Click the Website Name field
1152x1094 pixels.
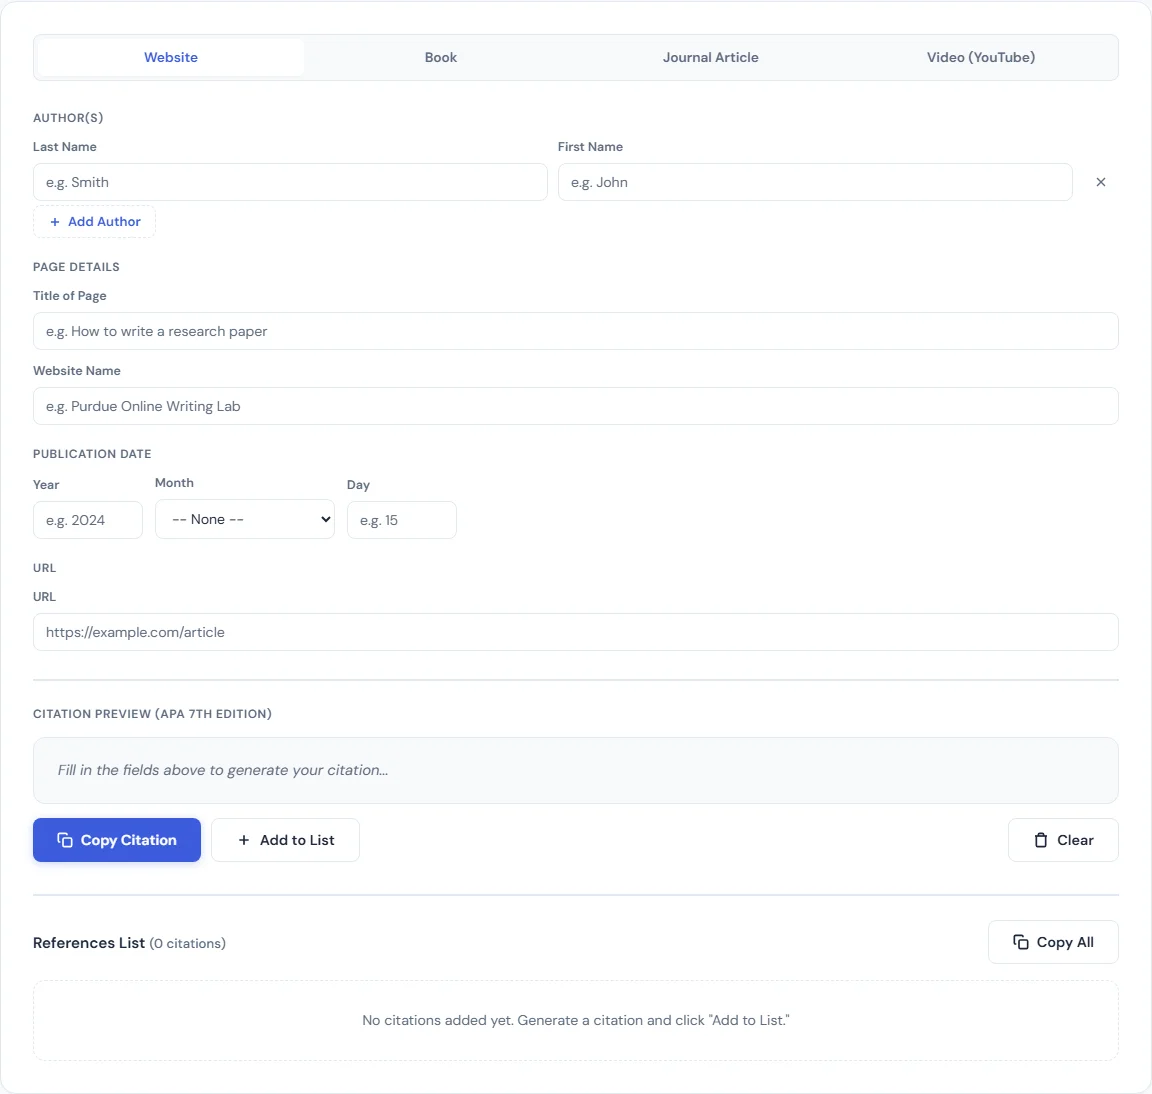pos(575,406)
